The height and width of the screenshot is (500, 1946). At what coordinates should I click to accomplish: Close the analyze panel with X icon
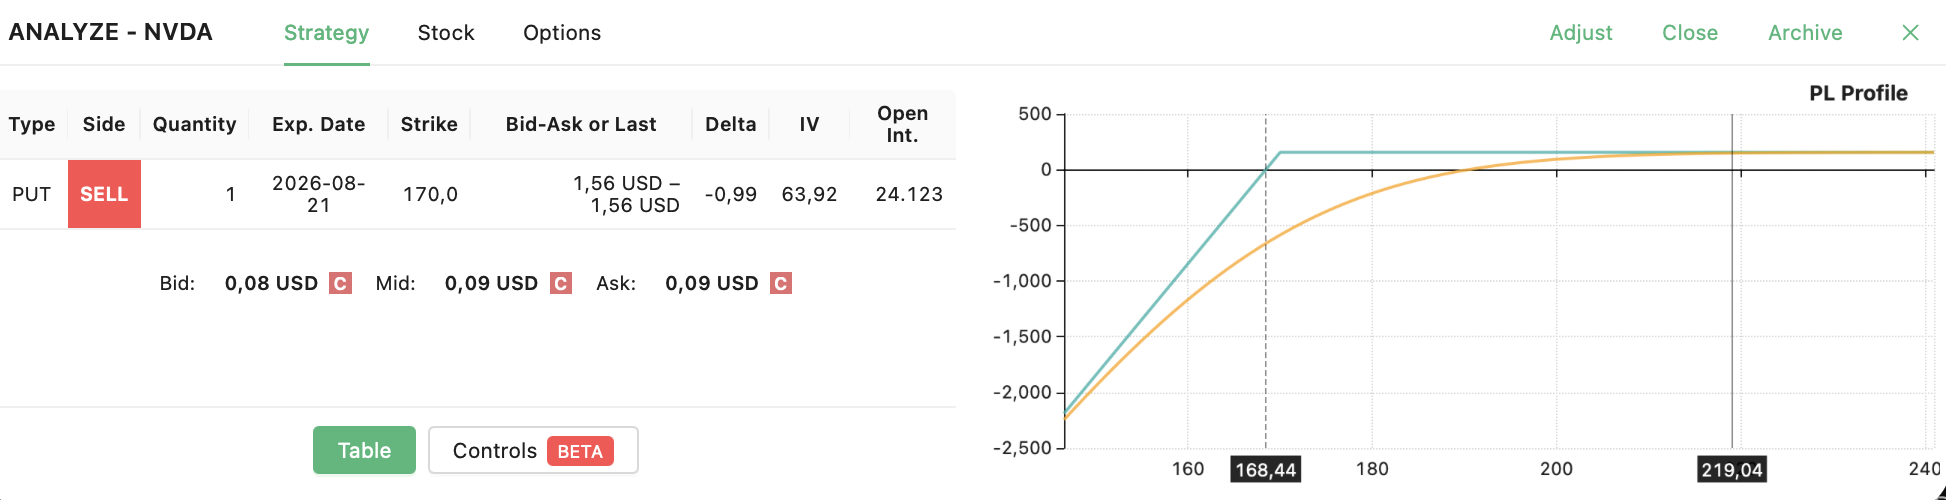pyautogui.click(x=1910, y=33)
